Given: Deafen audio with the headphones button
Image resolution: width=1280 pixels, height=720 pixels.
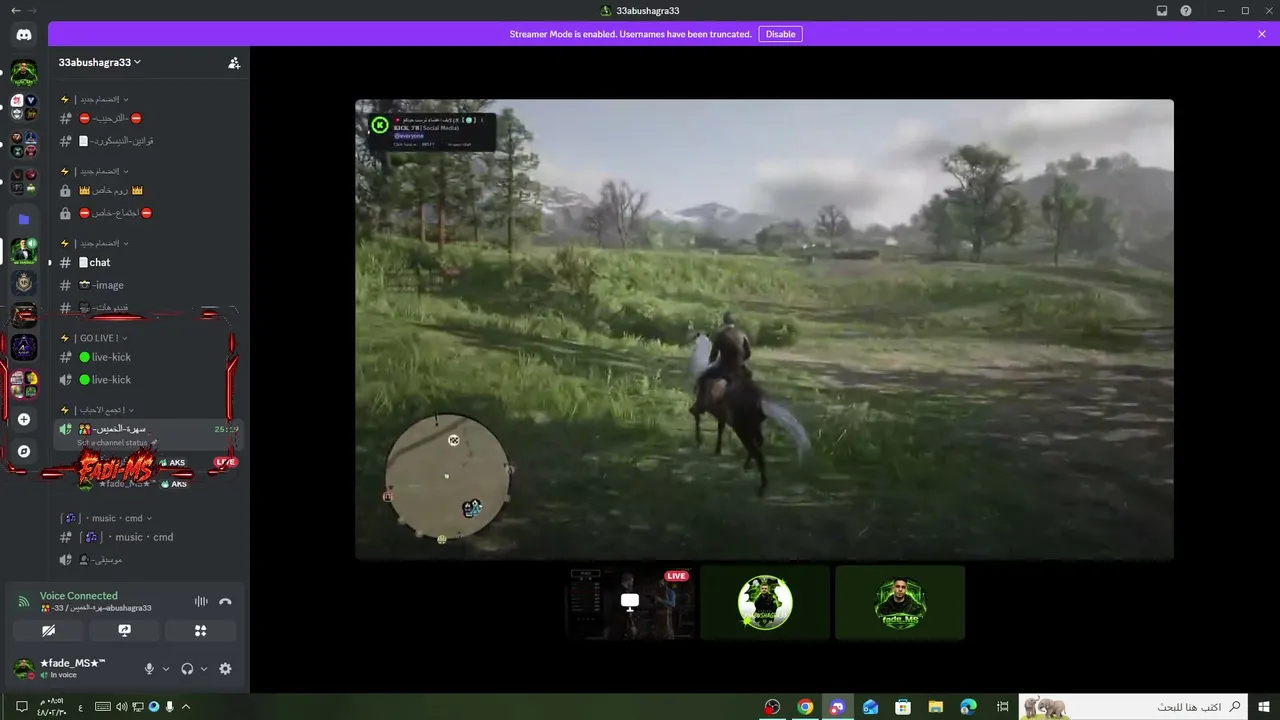Looking at the screenshot, I should [x=187, y=669].
